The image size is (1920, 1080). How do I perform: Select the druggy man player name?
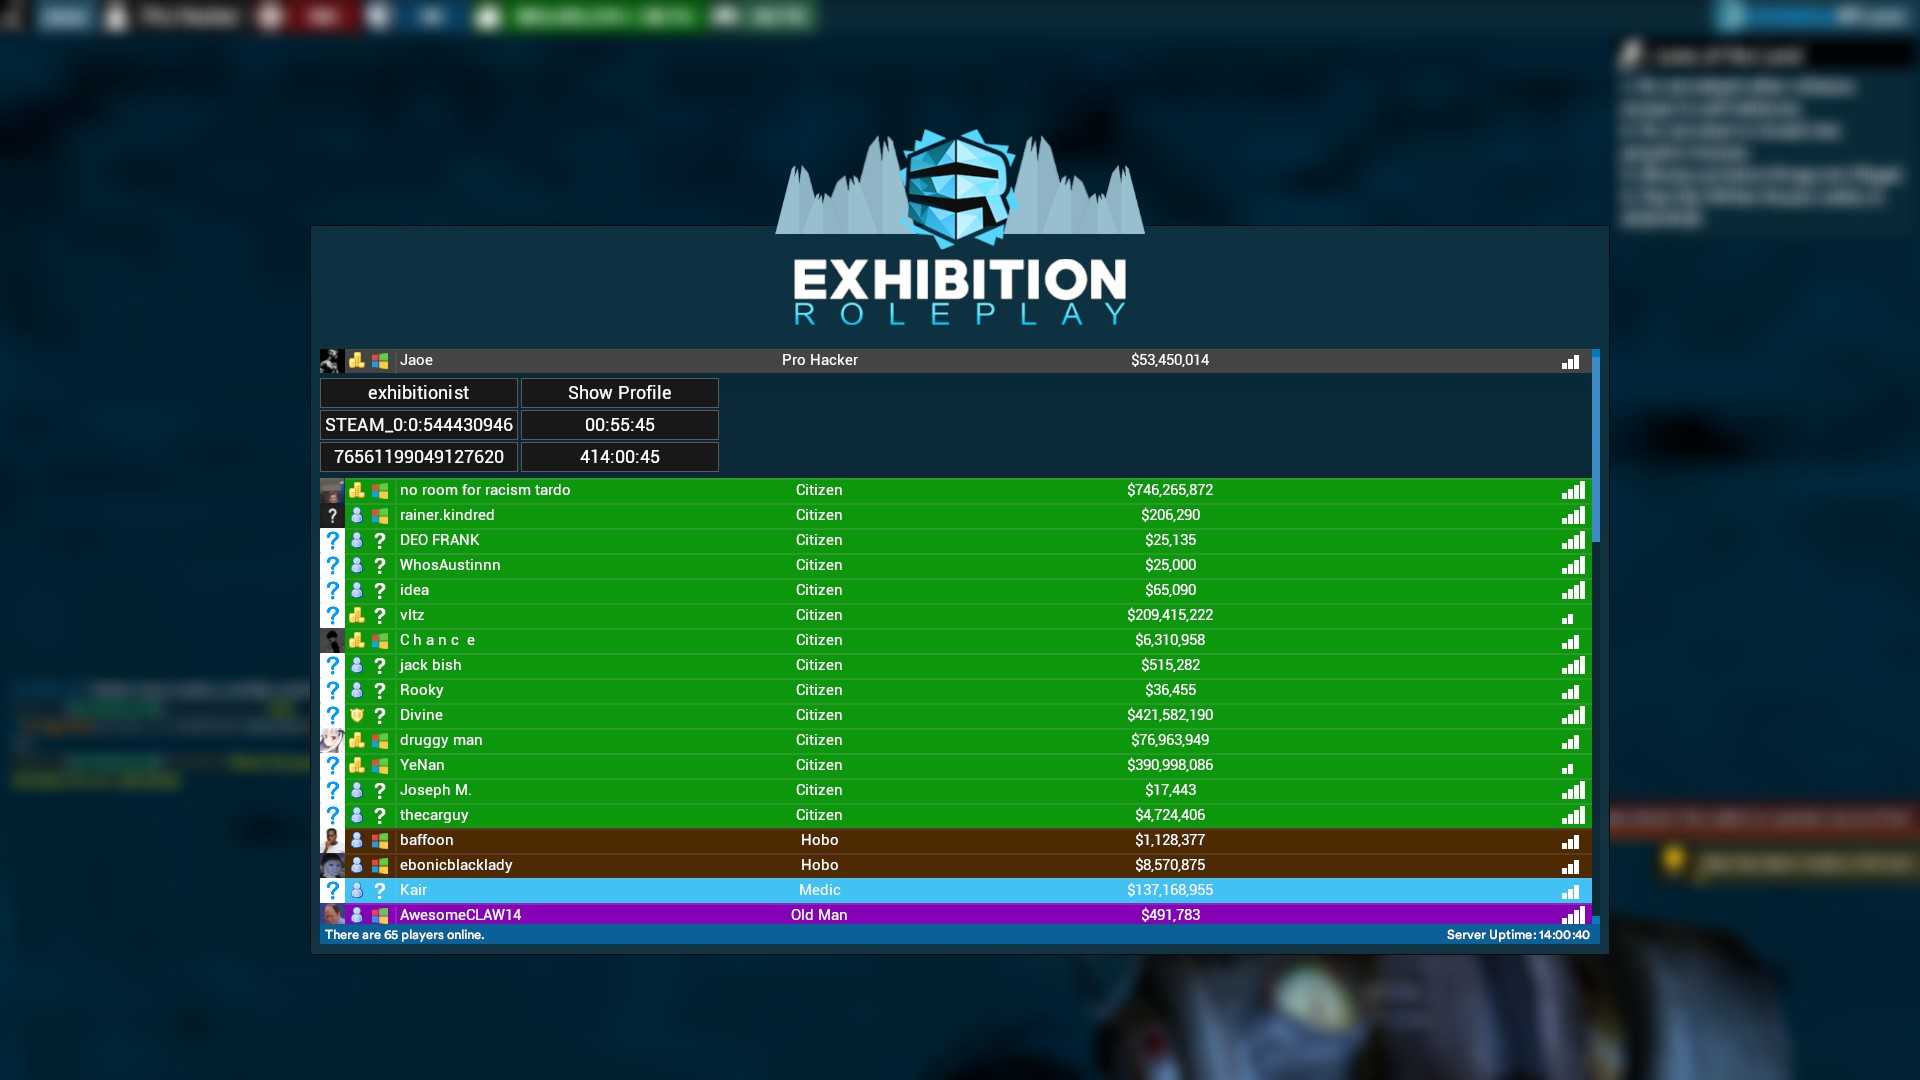pos(441,740)
